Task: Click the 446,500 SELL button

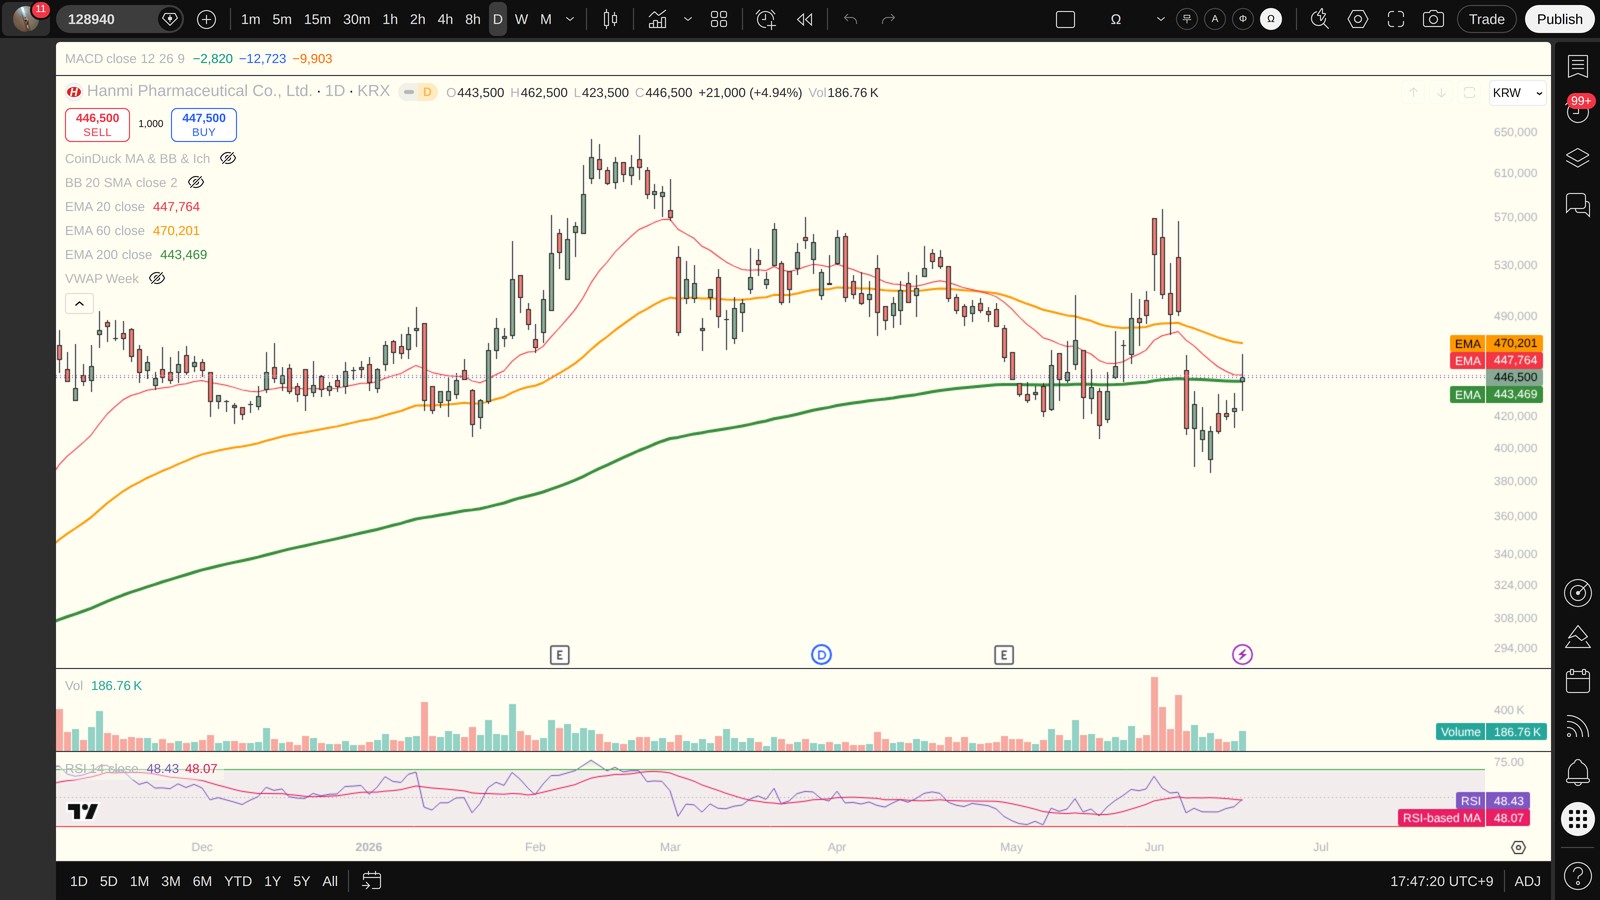Action: [x=97, y=125]
